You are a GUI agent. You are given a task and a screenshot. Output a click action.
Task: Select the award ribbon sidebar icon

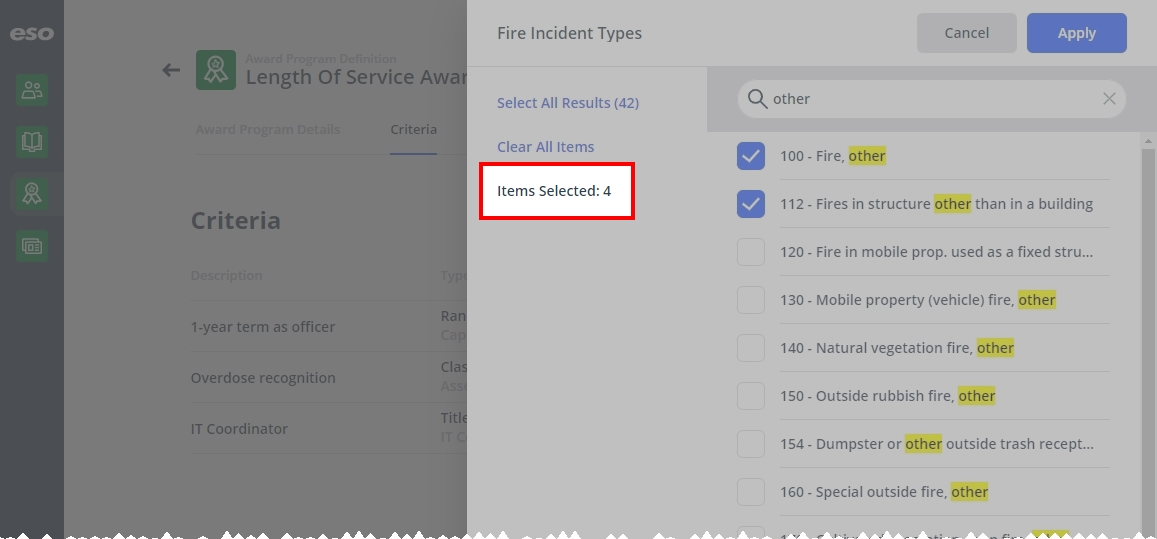(32, 193)
